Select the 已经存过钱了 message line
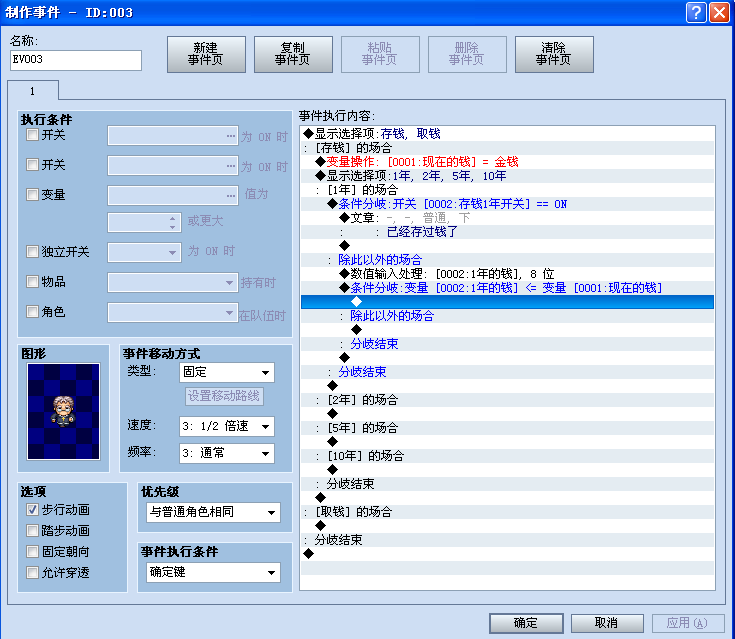This screenshot has width=735, height=639. coord(508,232)
